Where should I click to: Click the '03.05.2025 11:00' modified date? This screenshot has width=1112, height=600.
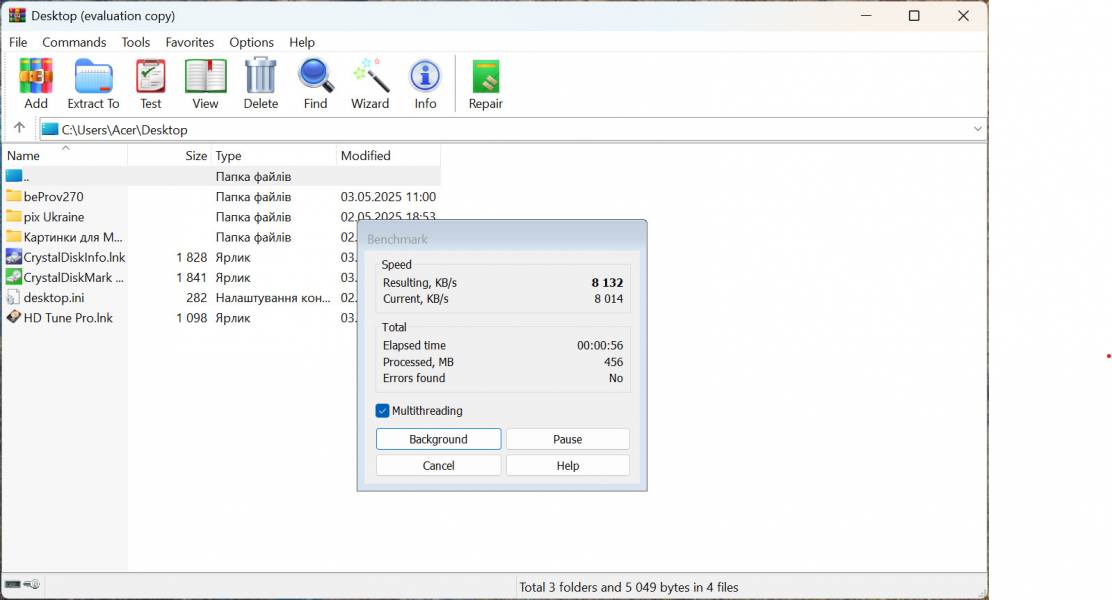point(388,196)
